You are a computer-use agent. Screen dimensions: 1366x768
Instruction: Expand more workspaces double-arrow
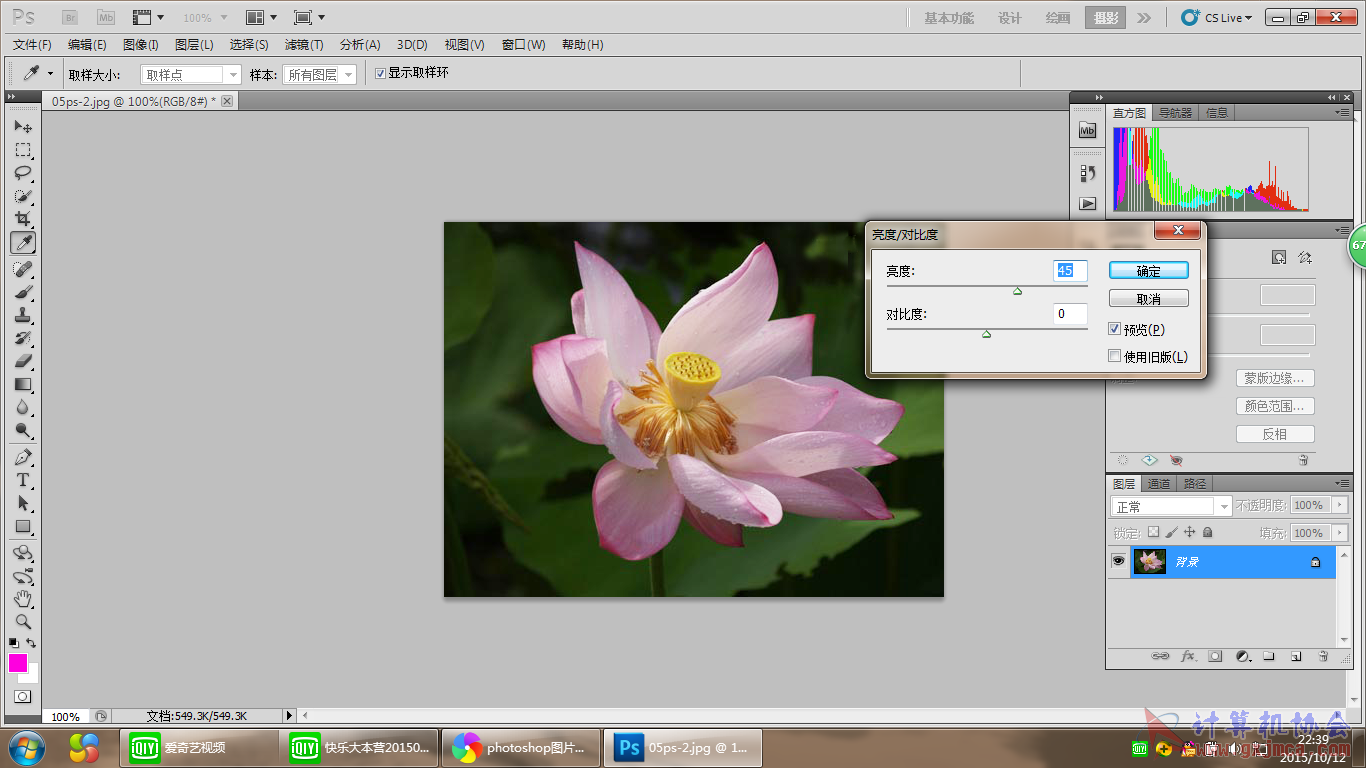[1144, 18]
